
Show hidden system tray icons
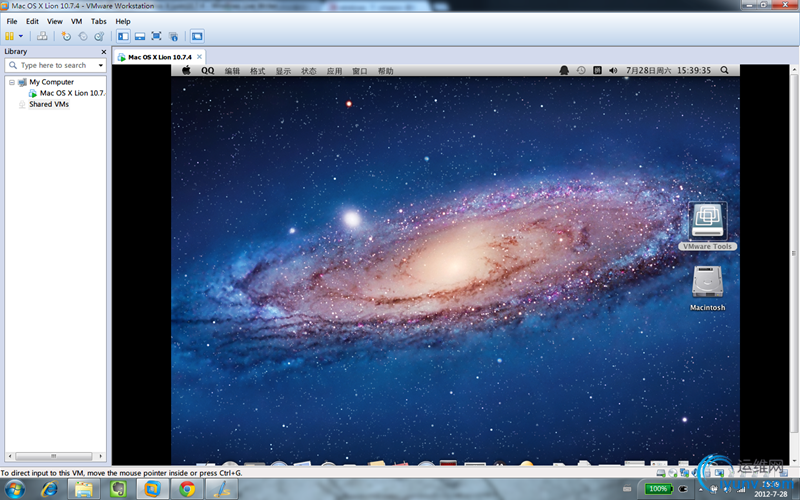coord(699,489)
